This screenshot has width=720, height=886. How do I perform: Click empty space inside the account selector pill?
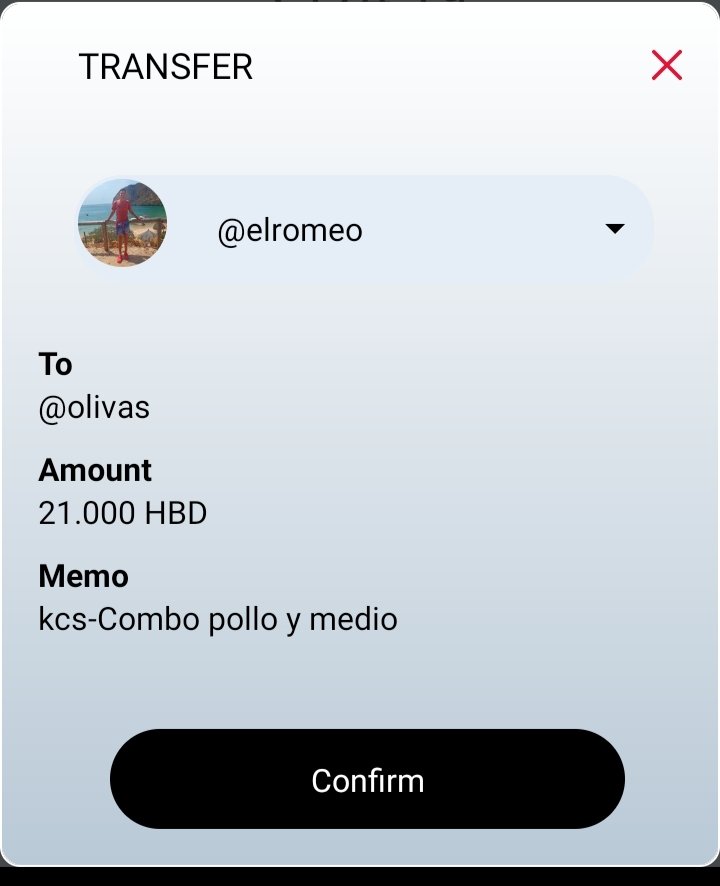pyautogui.click(x=480, y=228)
